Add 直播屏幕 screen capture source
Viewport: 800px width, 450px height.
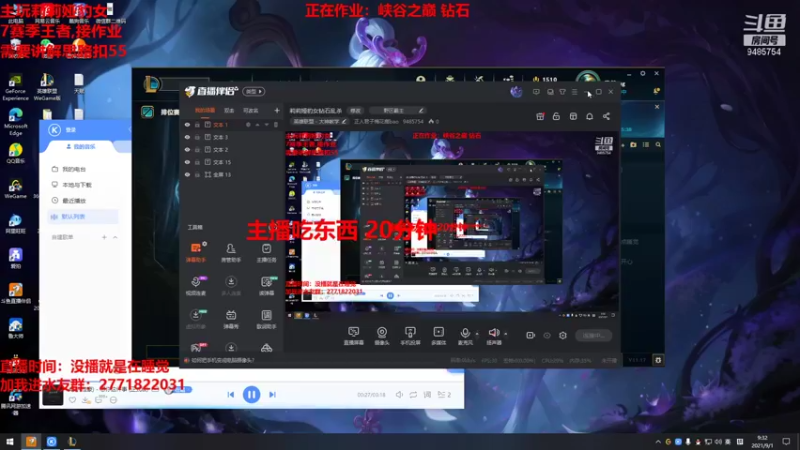pyautogui.click(x=354, y=336)
